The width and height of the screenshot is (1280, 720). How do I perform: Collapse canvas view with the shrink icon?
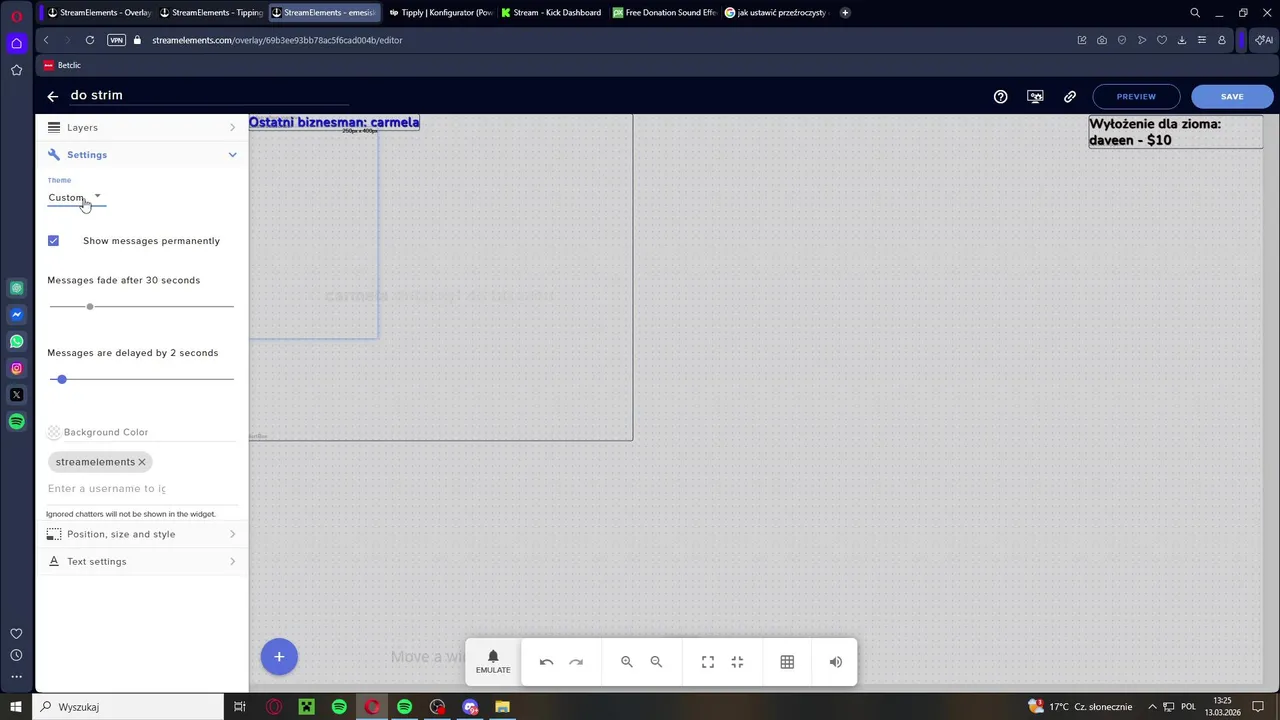coord(737,662)
